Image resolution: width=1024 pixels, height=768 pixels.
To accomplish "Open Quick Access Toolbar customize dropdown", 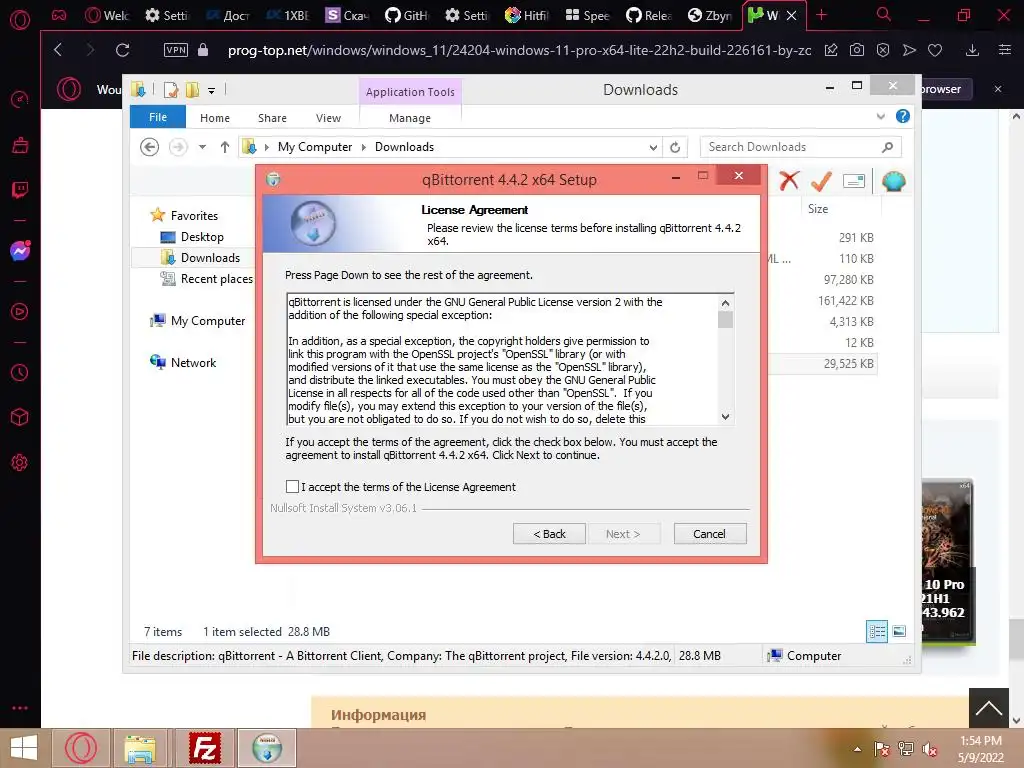I will [x=212, y=91].
